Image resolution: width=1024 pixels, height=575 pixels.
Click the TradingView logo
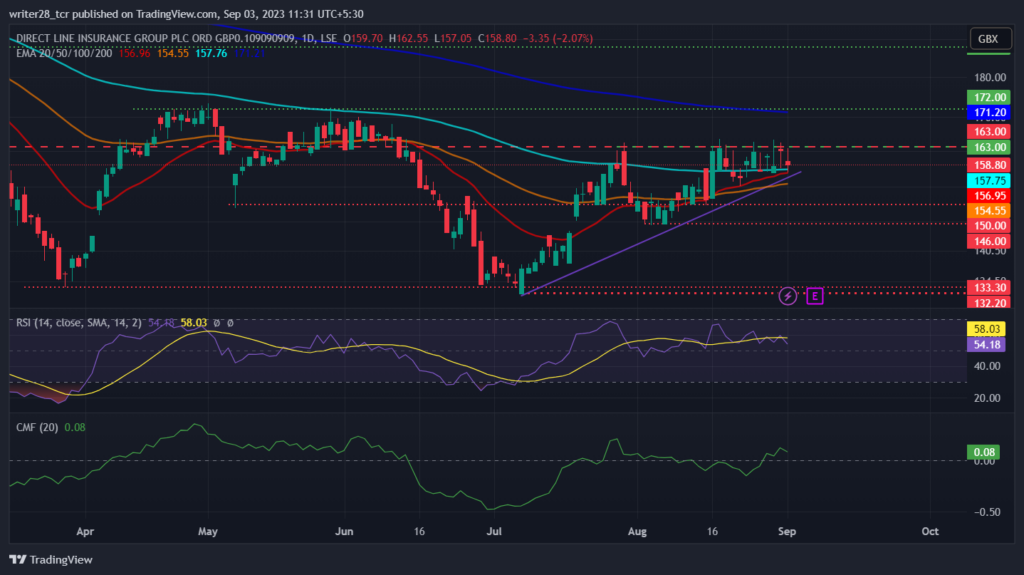[51, 560]
